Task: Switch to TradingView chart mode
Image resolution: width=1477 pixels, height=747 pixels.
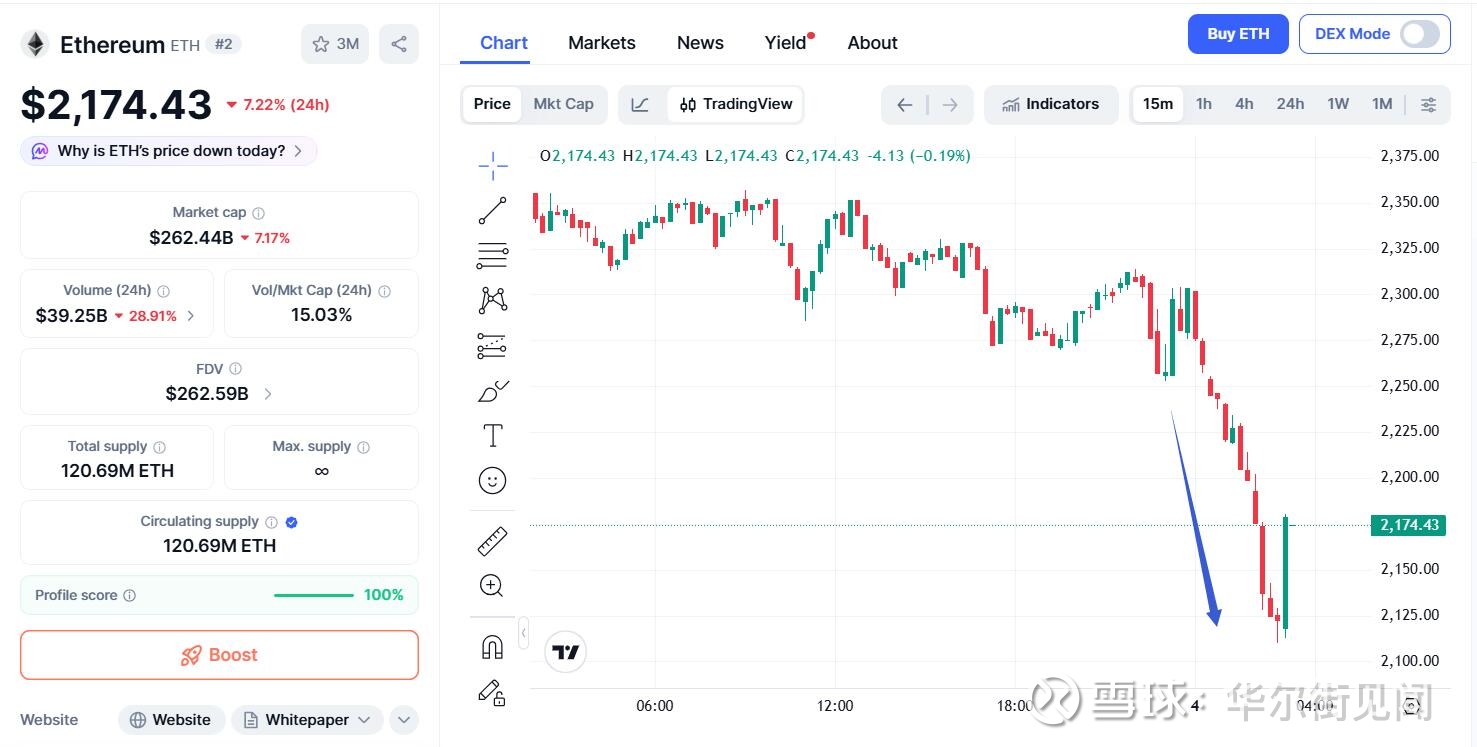Action: [735, 104]
